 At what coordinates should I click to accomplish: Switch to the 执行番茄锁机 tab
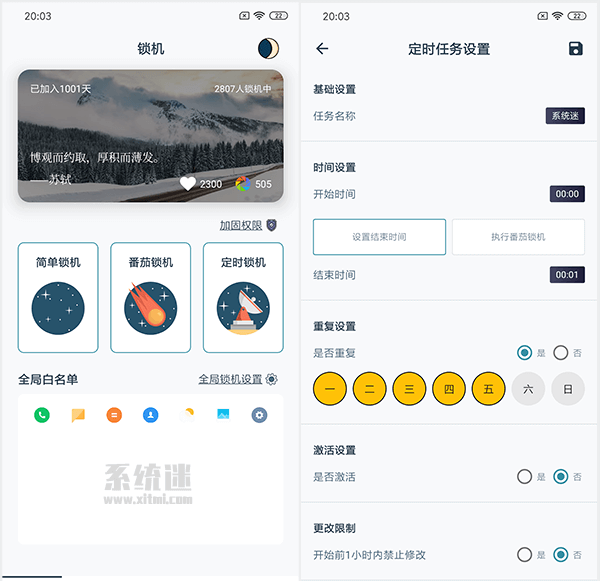(518, 237)
